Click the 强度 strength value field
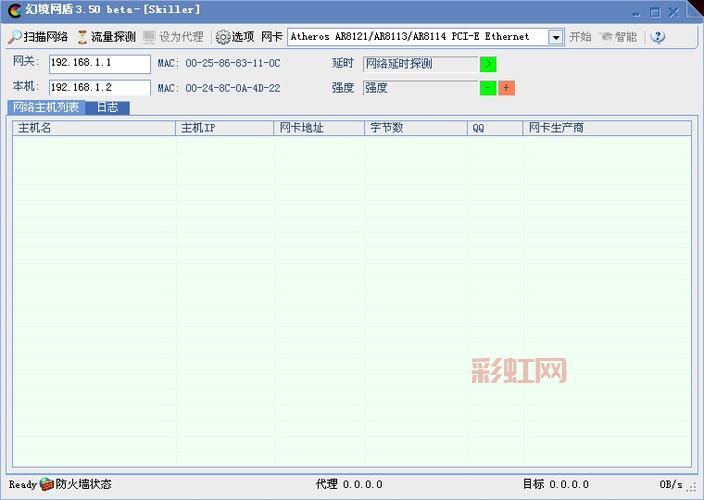This screenshot has width=704, height=500. pos(420,88)
